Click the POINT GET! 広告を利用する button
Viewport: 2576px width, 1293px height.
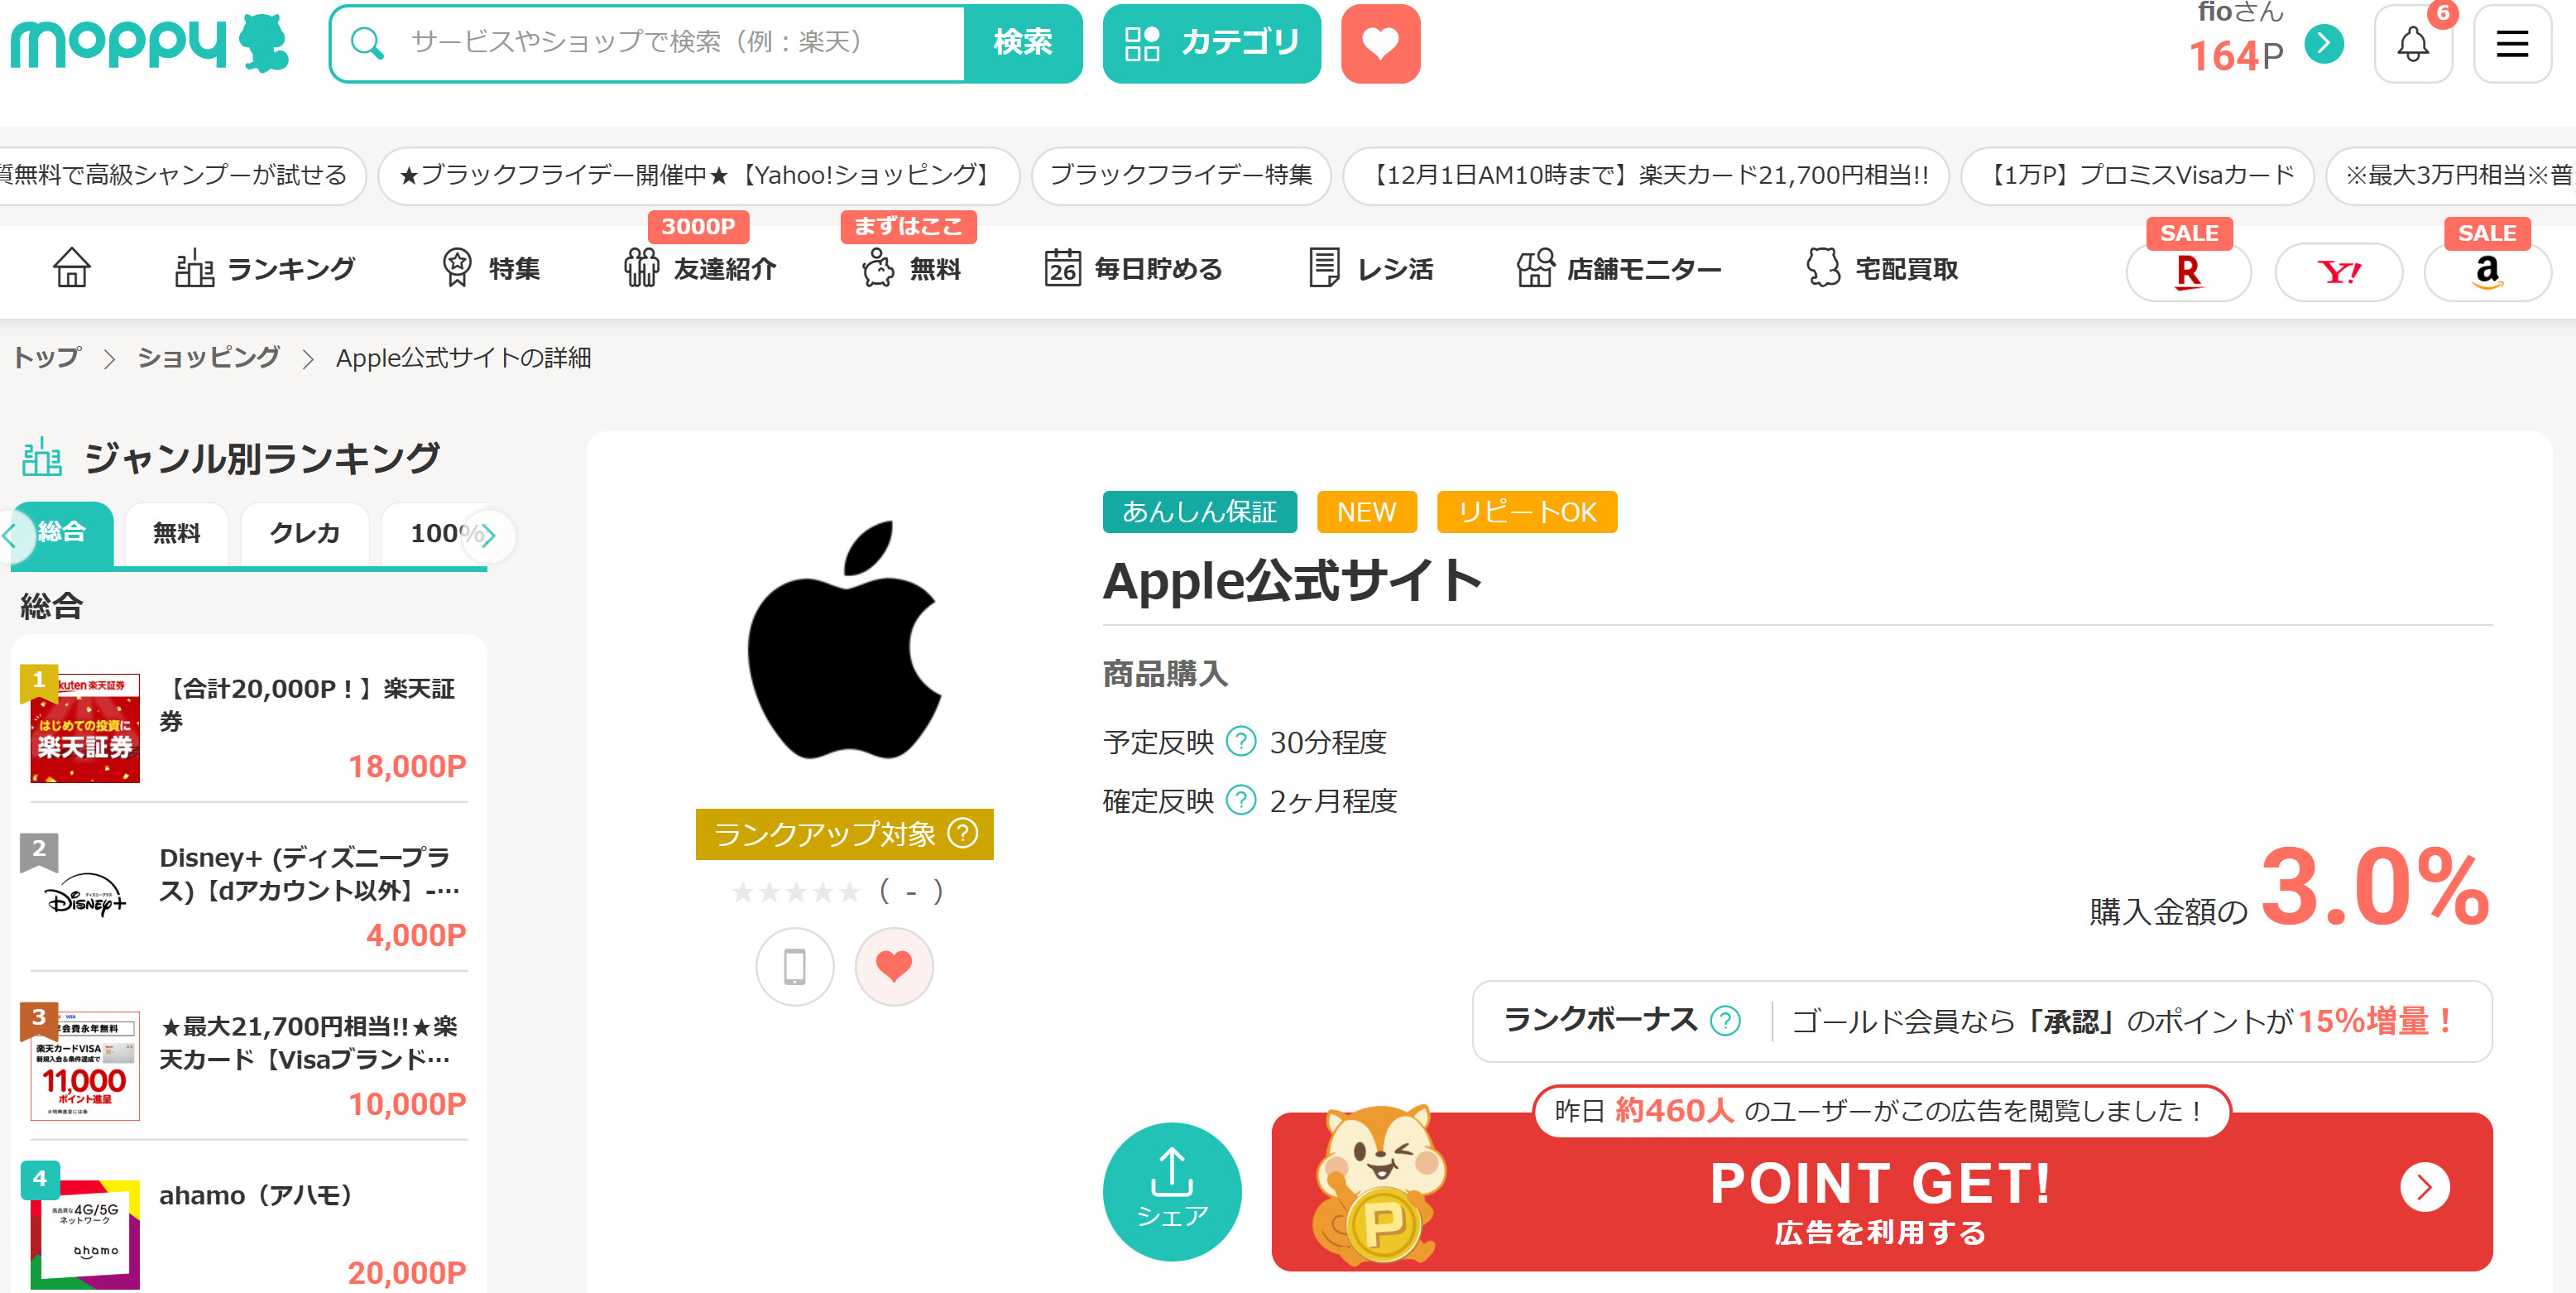pos(1881,1190)
